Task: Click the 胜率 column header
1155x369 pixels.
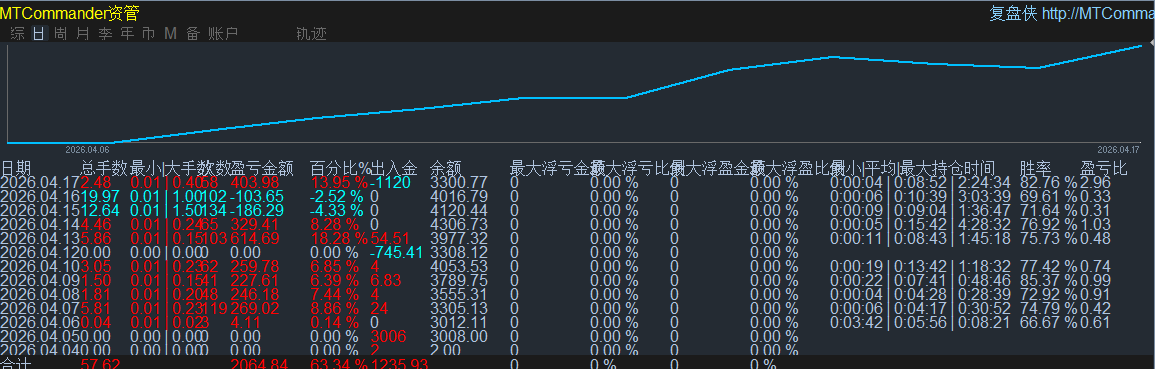Action: 1036,169
